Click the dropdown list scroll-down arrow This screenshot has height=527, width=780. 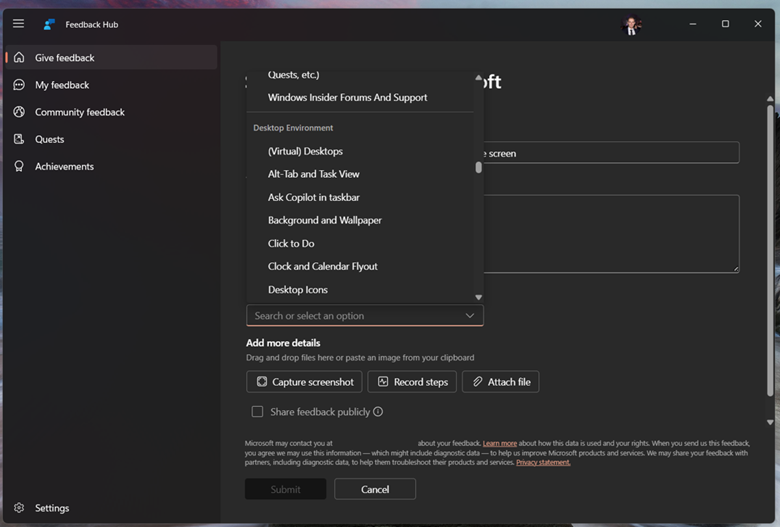[479, 297]
